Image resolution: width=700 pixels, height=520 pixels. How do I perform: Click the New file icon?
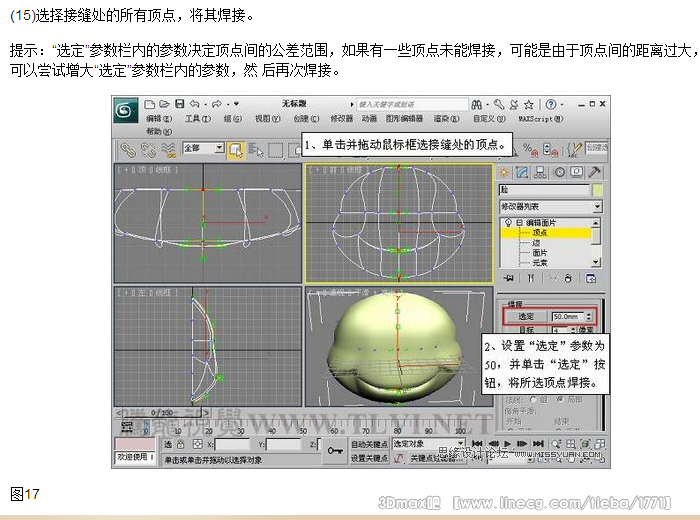pyautogui.click(x=150, y=104)
